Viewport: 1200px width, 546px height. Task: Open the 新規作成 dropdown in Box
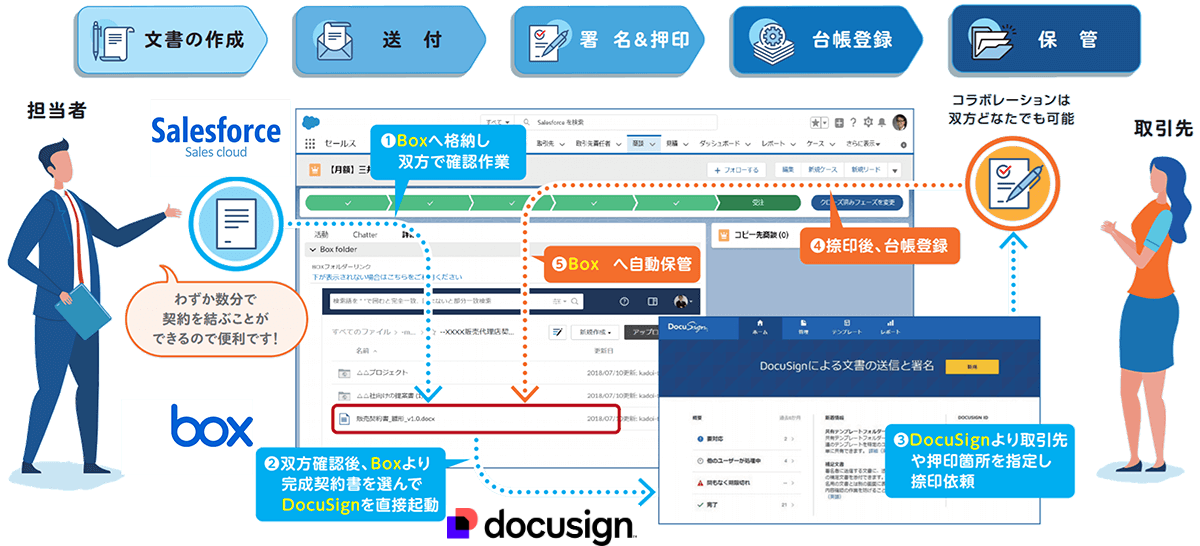(594, 332)
